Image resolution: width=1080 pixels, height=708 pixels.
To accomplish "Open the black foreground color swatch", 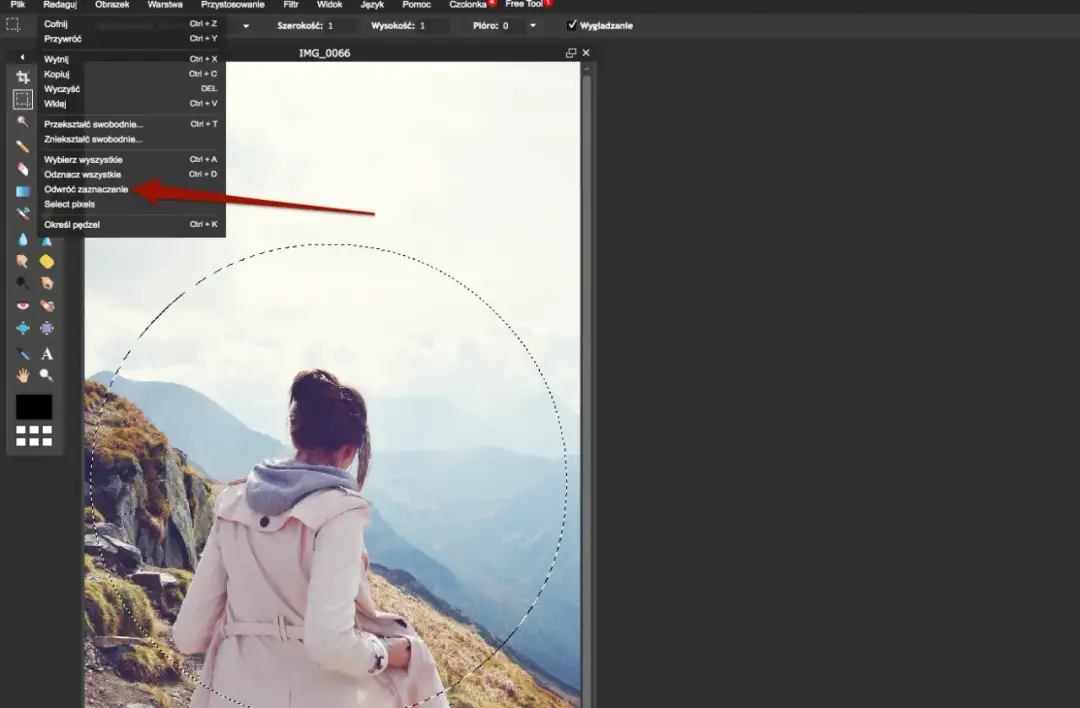I will [x=34, y=407].
